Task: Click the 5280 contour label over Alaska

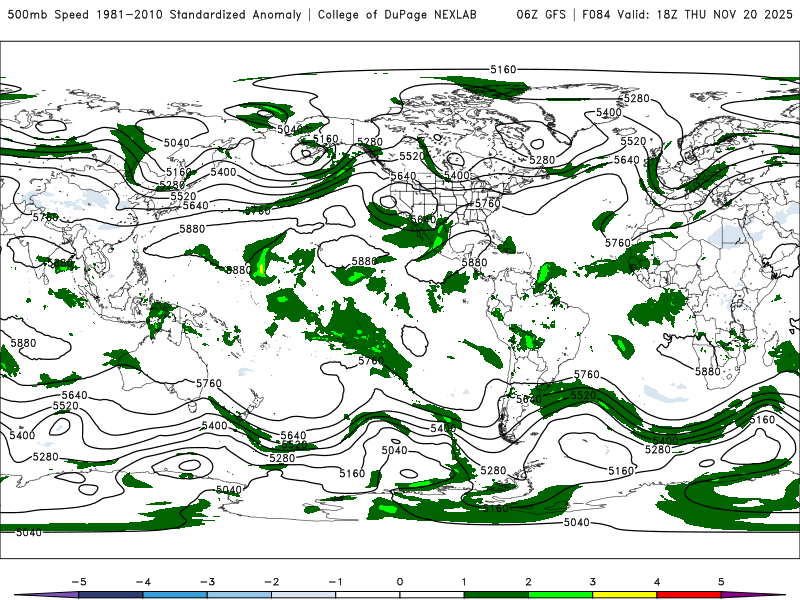Action: click(370, 142)
